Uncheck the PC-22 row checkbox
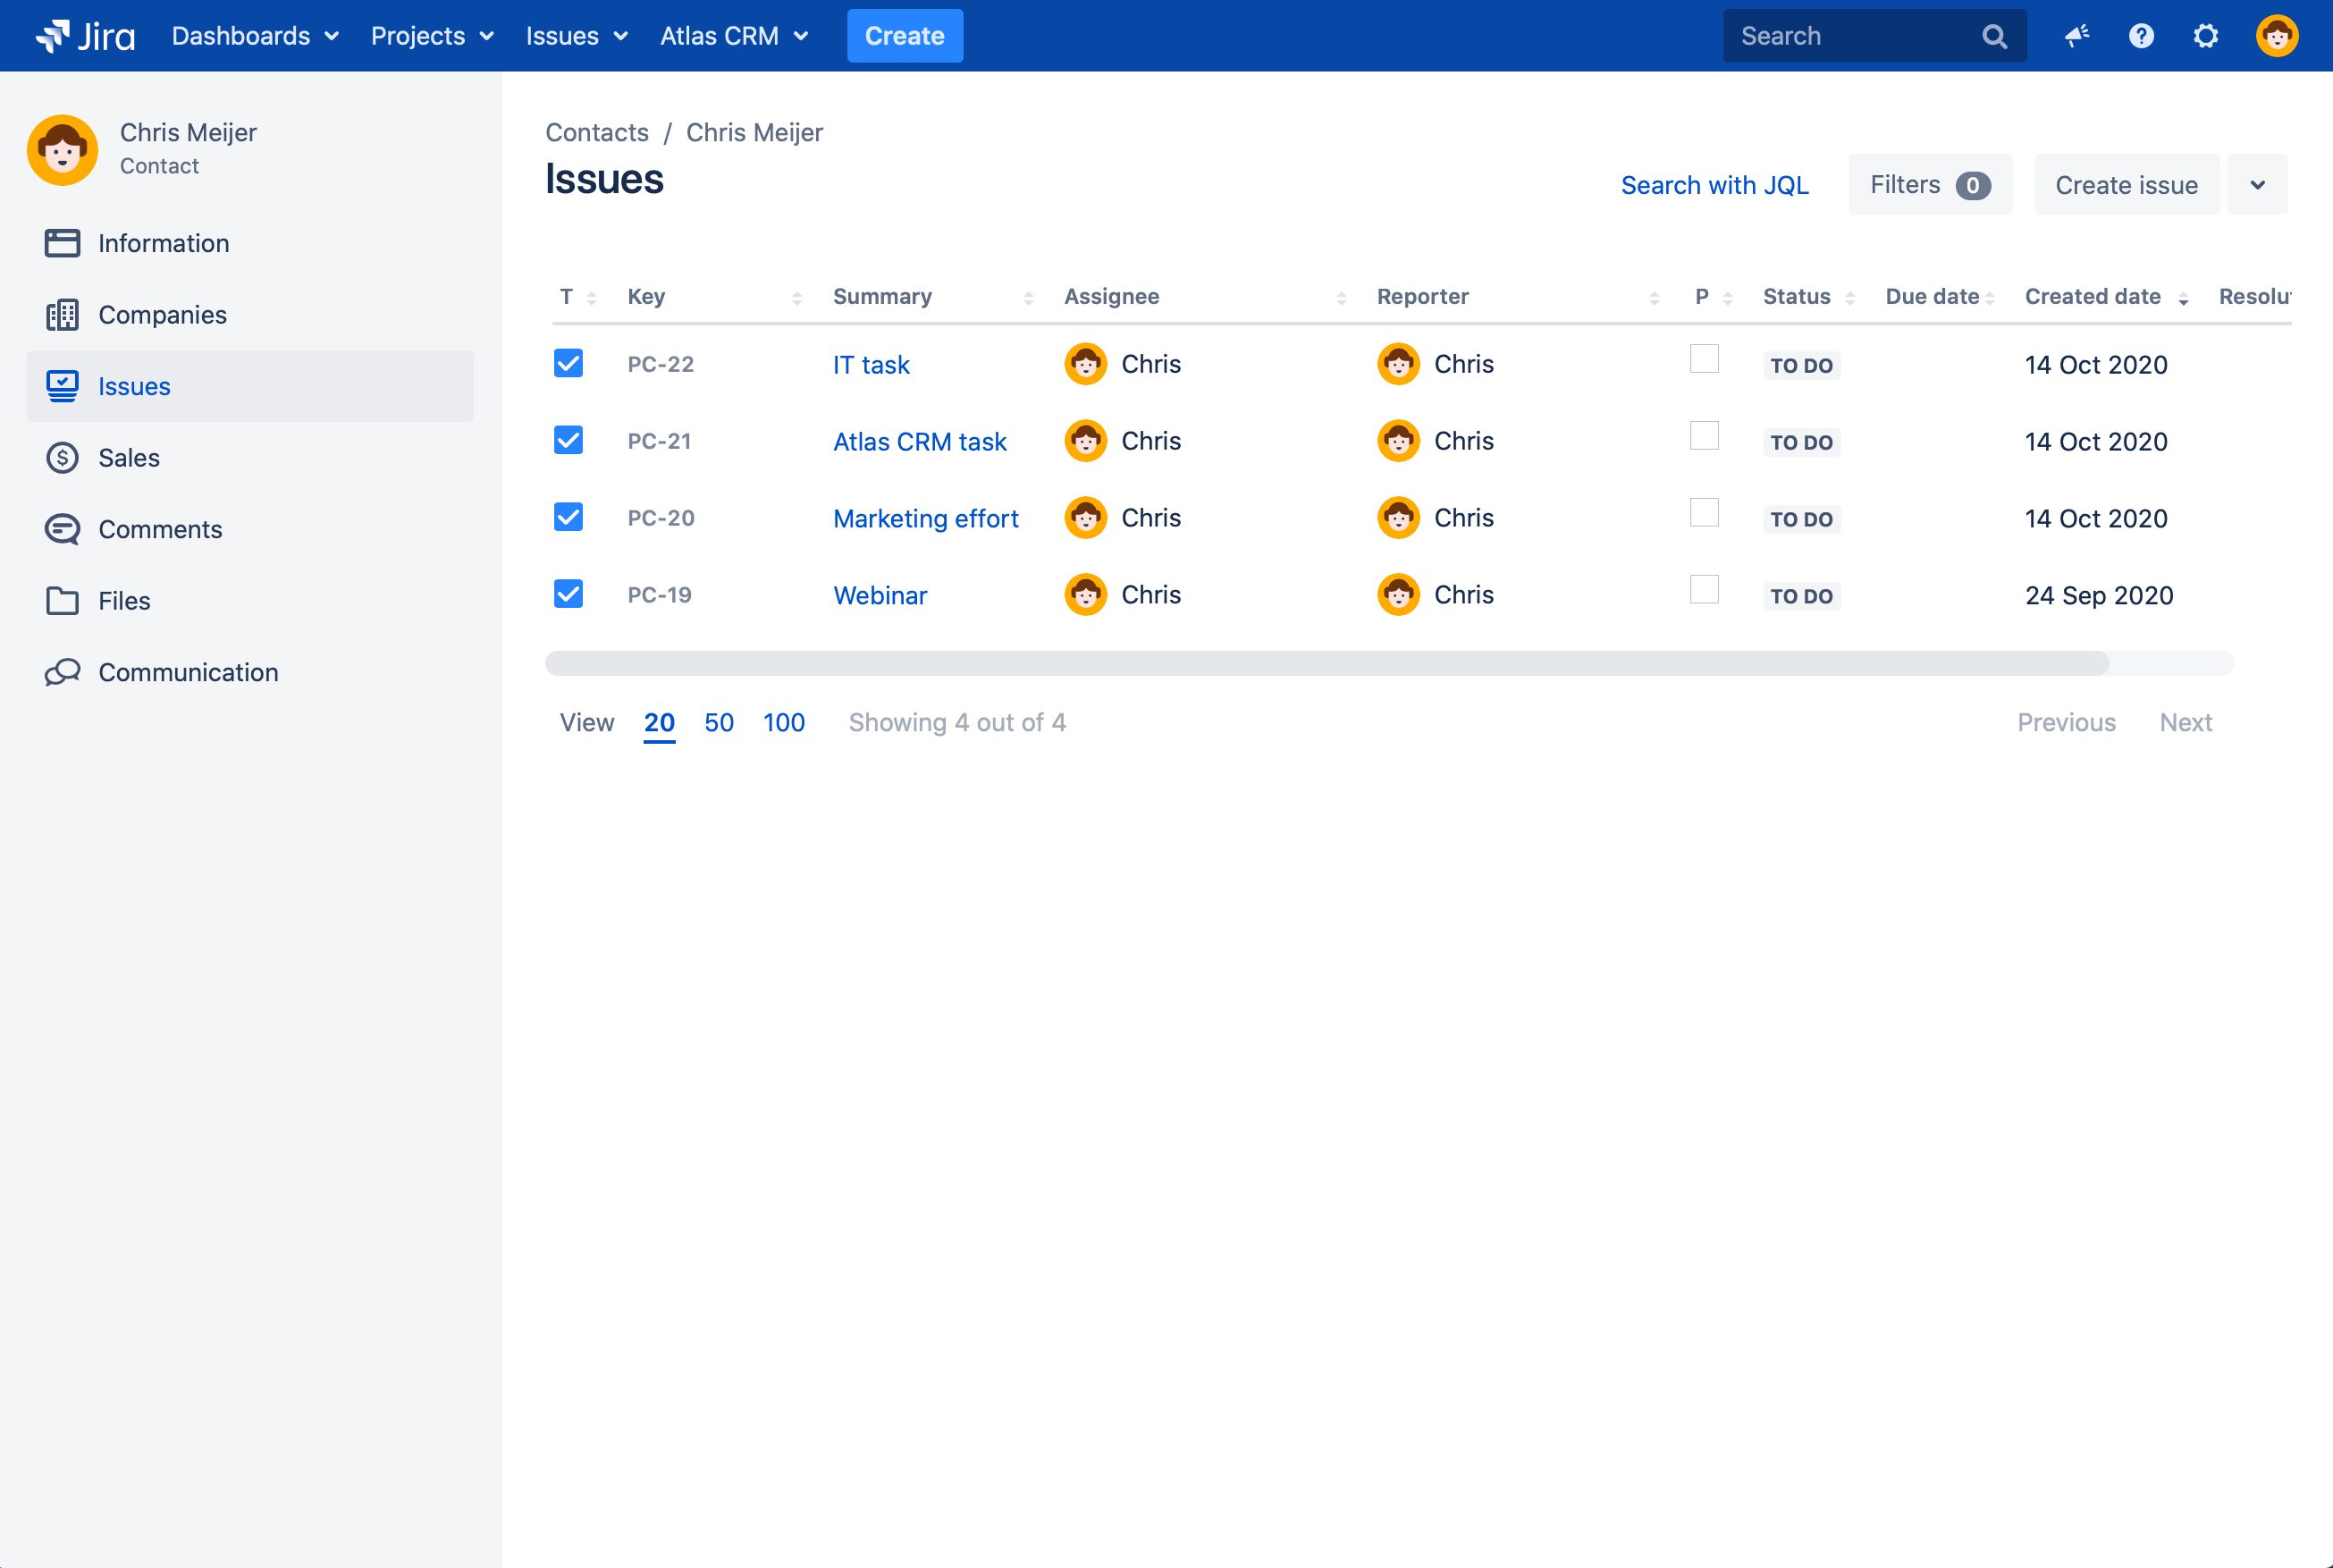 coord(568,363)
